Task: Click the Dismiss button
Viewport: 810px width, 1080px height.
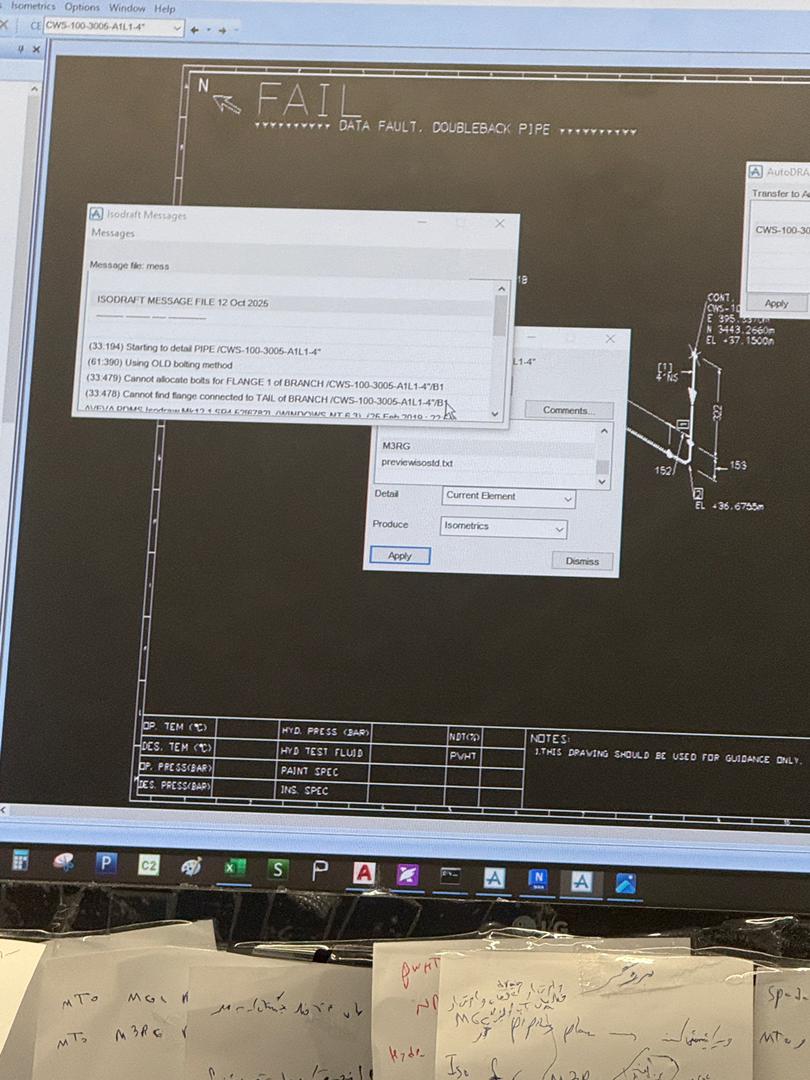Action: pos(582,561)
